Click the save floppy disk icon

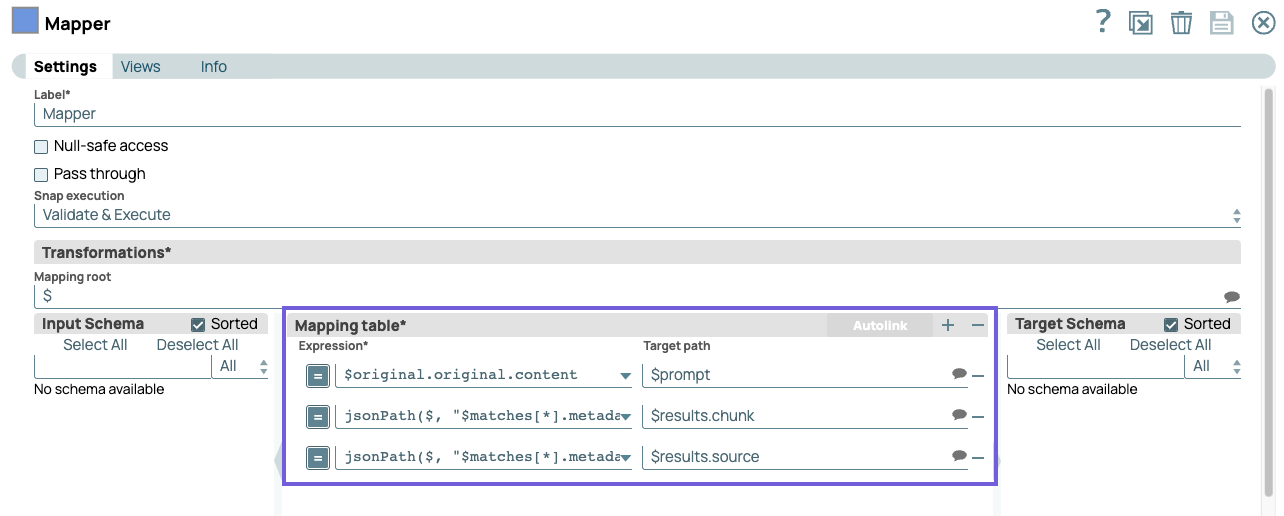pos(1221,23)
